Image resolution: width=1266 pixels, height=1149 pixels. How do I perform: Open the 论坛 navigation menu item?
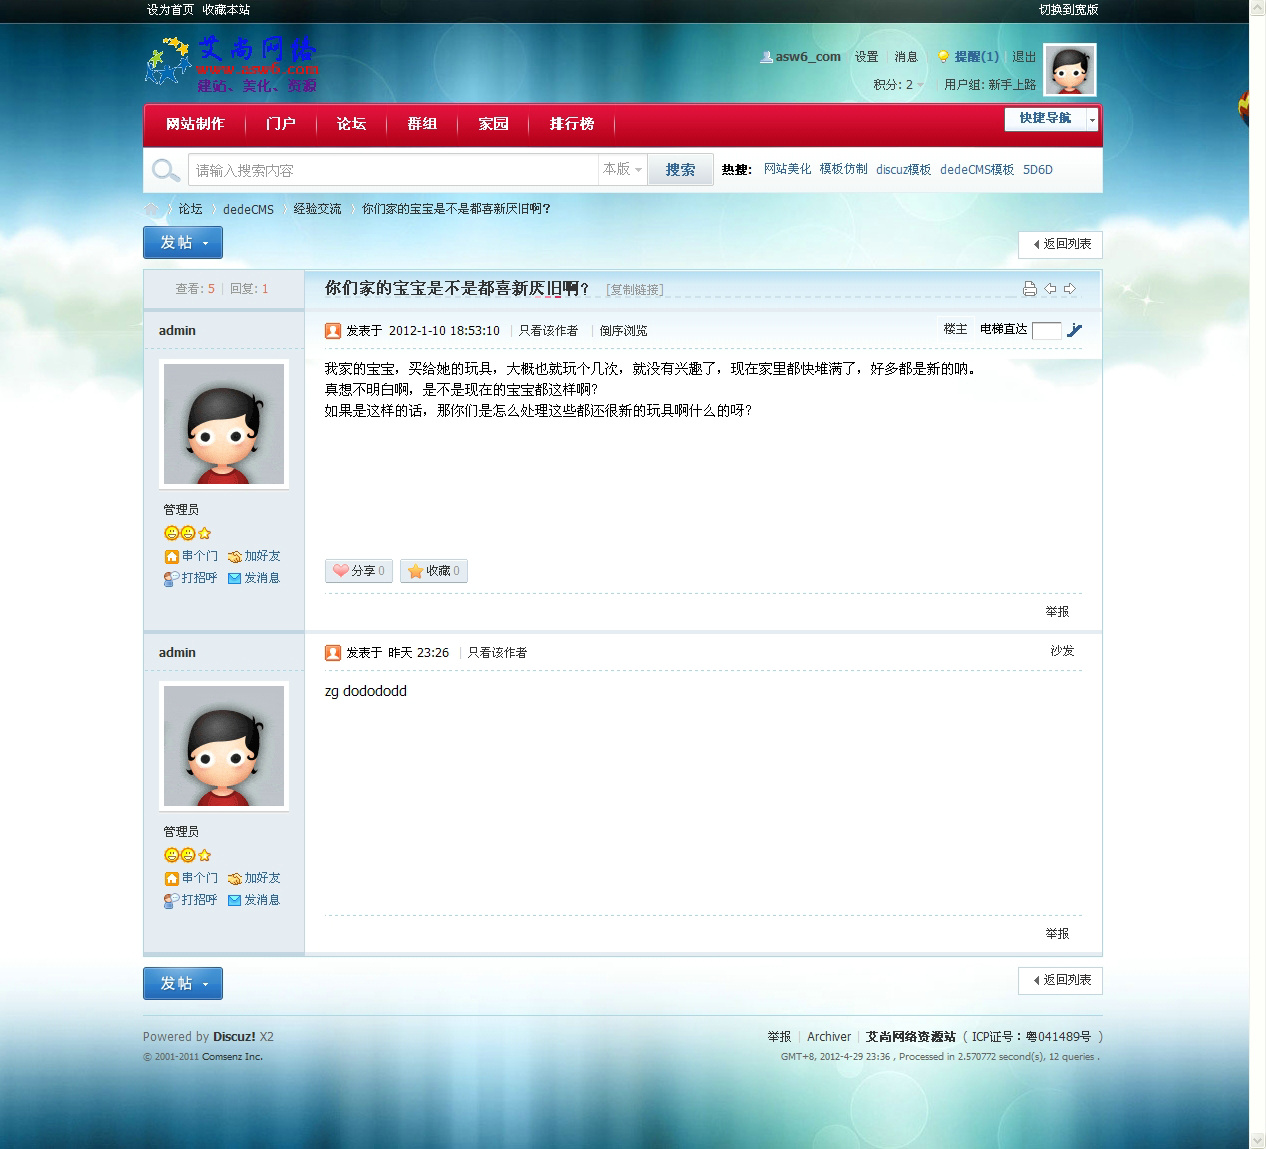[x=351, y=125]
